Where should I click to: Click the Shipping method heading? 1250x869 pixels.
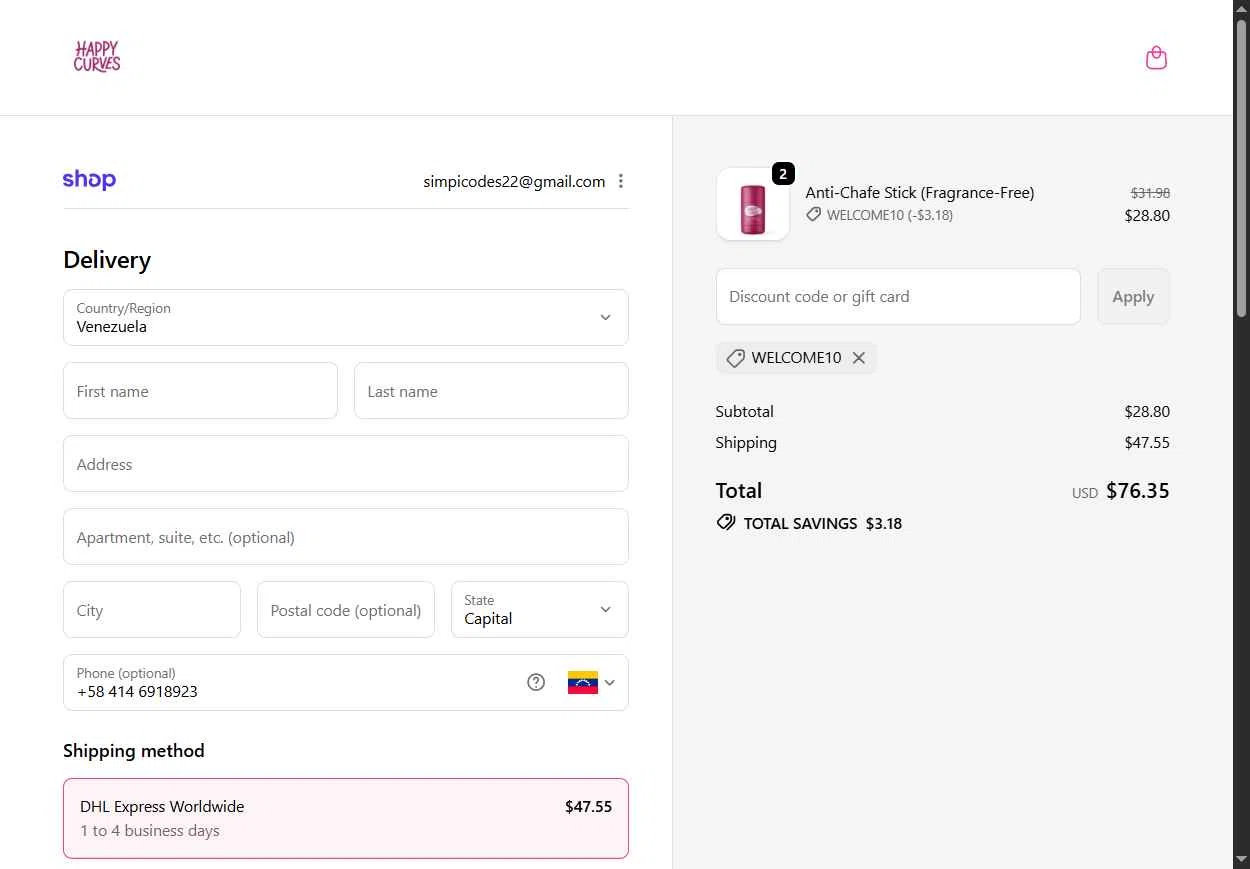point(134,751)
